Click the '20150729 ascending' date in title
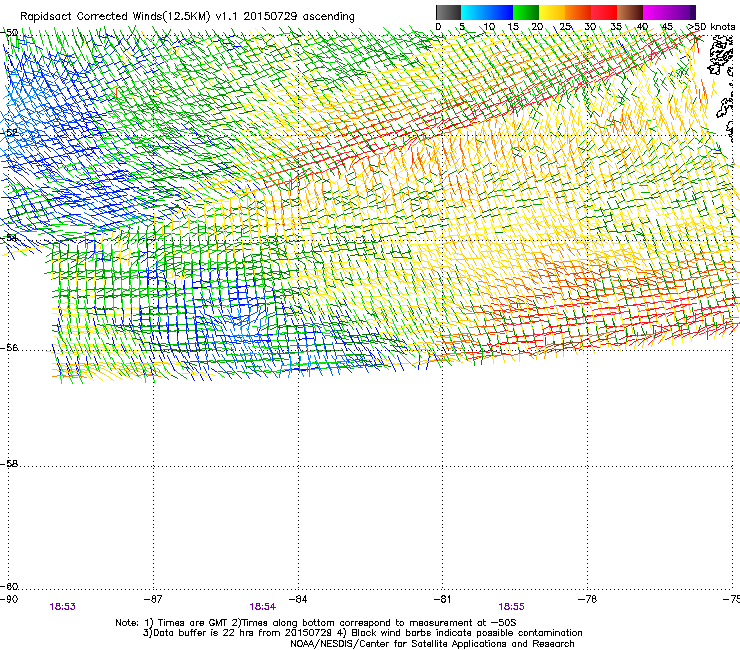 pyautogui.click(x=299, y=17)
